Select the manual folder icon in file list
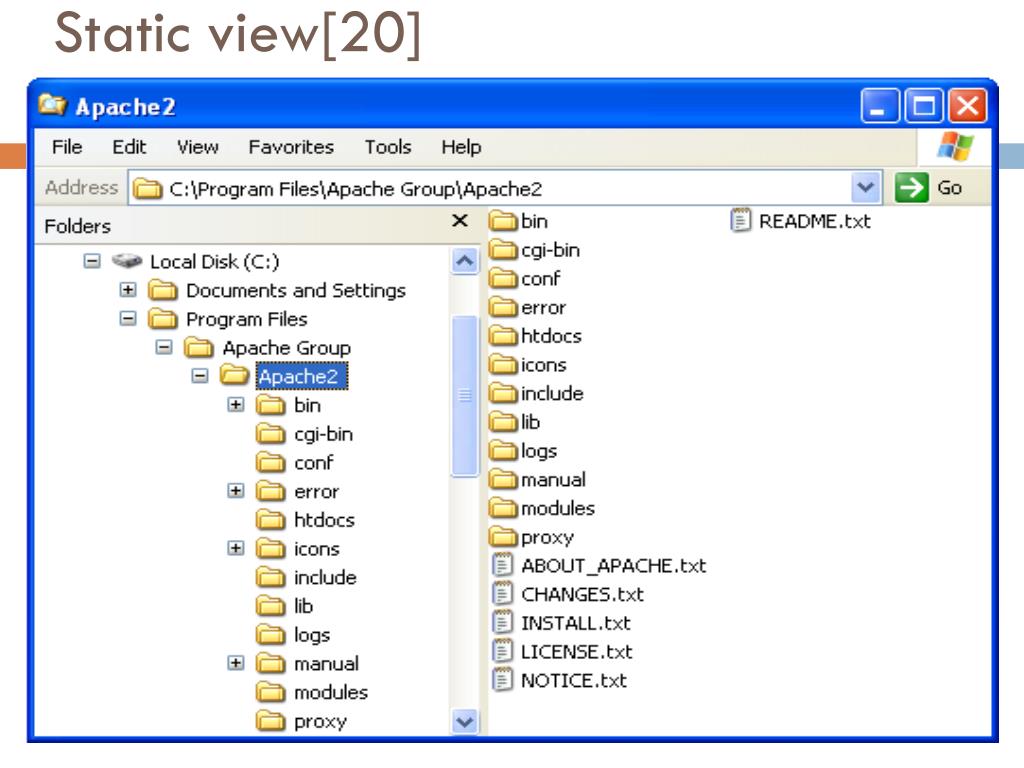This screenshot has height=768, width=1024. (504, 480)
